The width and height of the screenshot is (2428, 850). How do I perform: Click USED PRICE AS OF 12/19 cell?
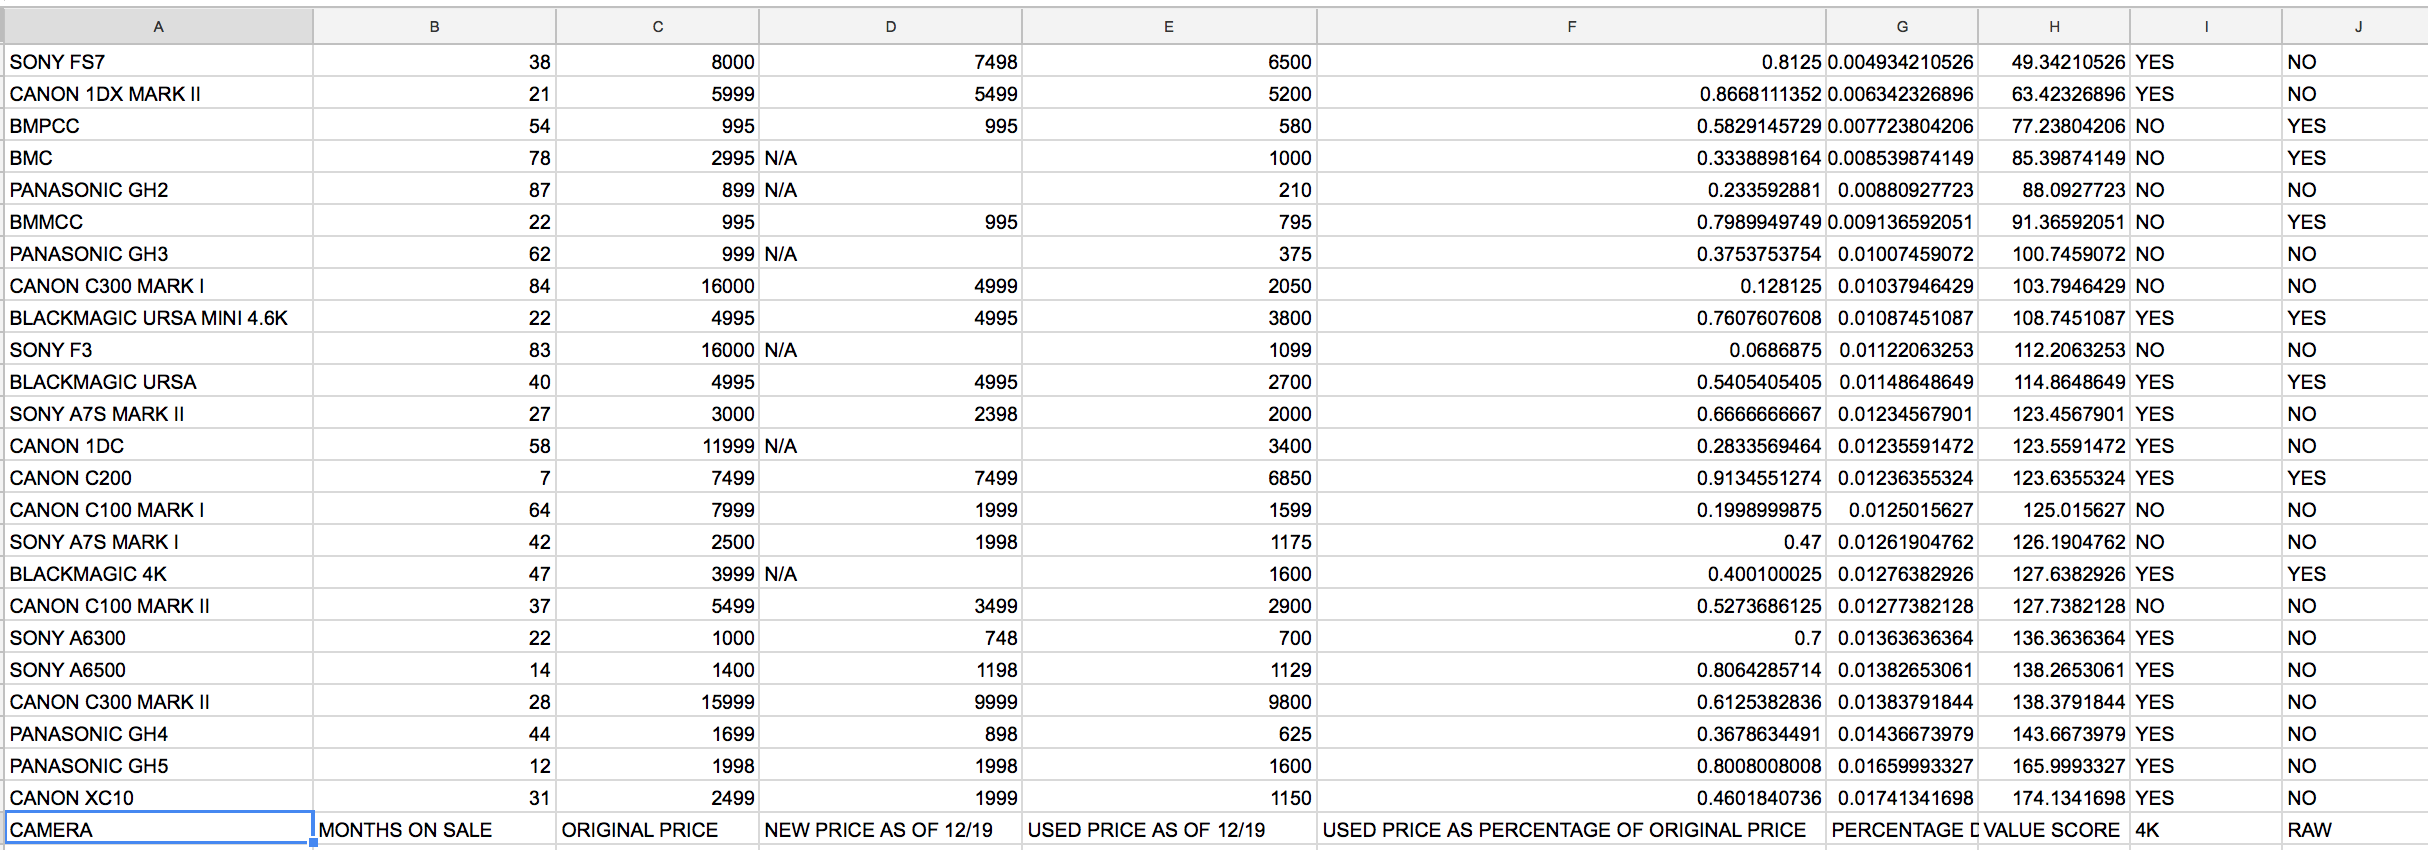pos(1168,830)
